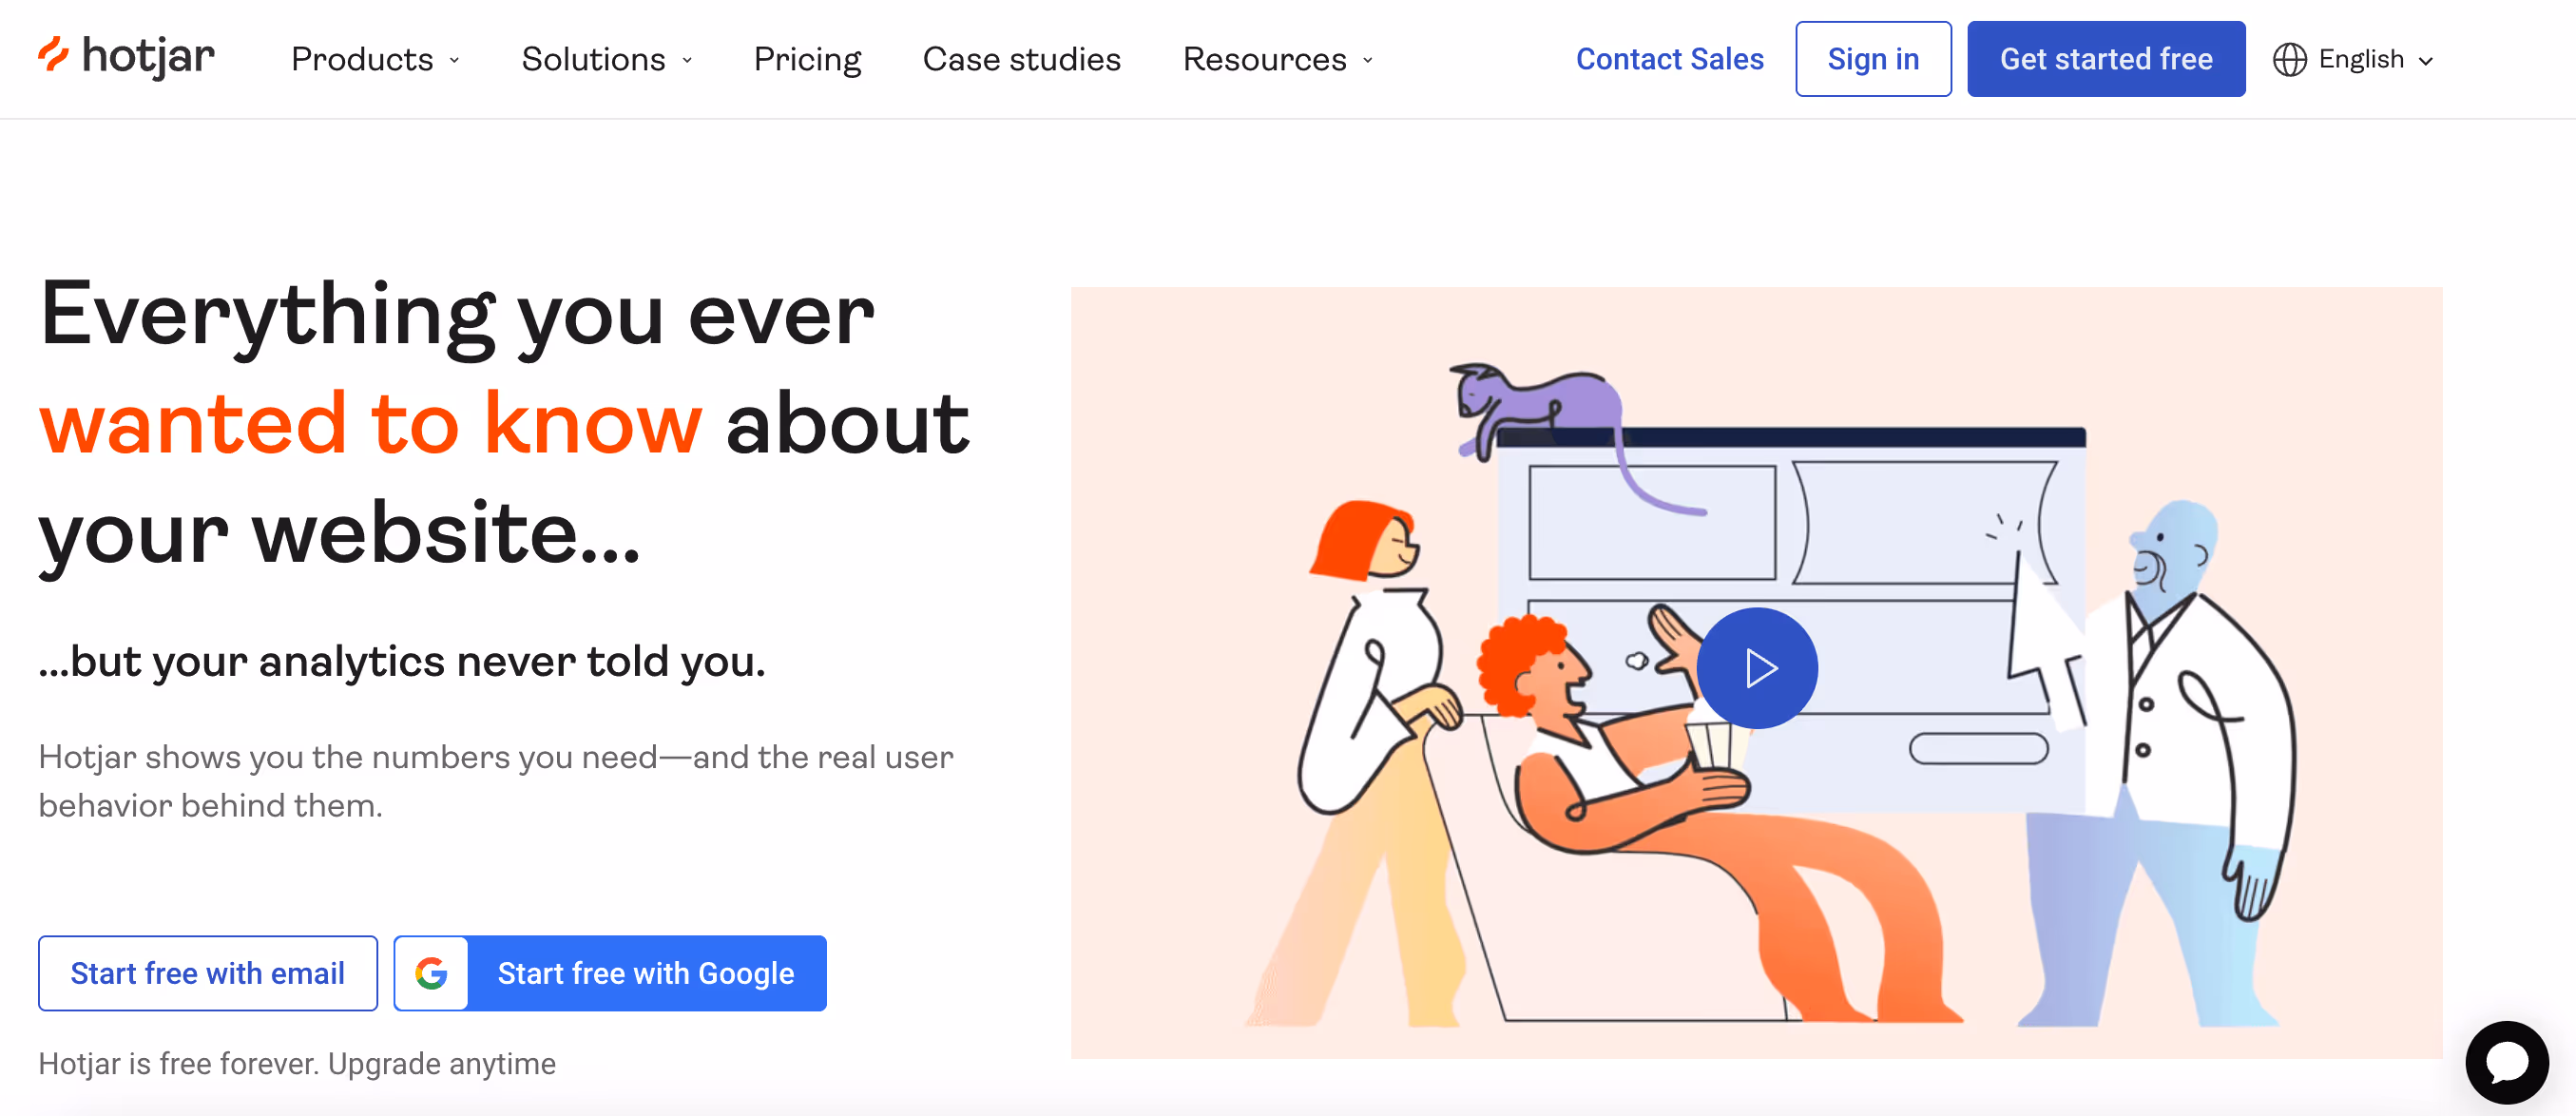The image size is (2576, 1116).
Task: Click Start free with Google
Action: (x=610, y=973)
